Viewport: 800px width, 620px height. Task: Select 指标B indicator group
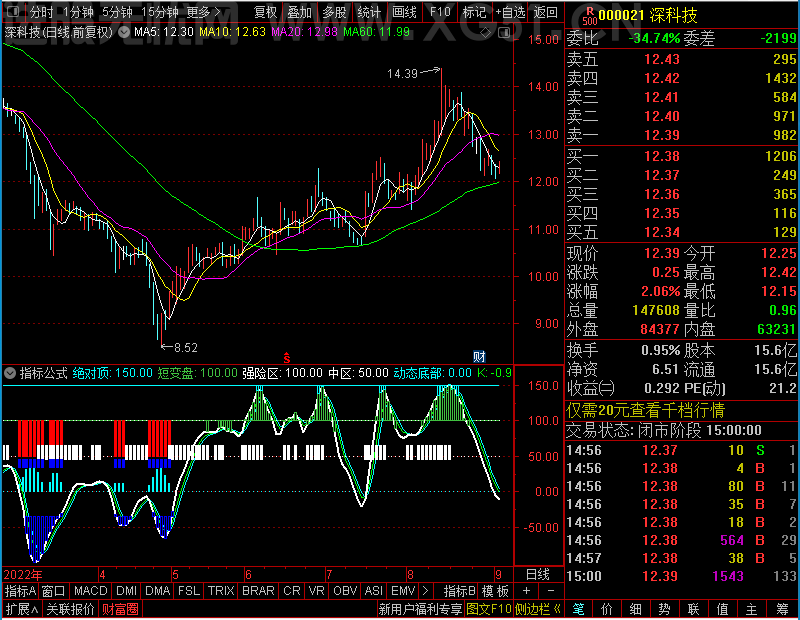pyautogui.click(x=460, y=591)
